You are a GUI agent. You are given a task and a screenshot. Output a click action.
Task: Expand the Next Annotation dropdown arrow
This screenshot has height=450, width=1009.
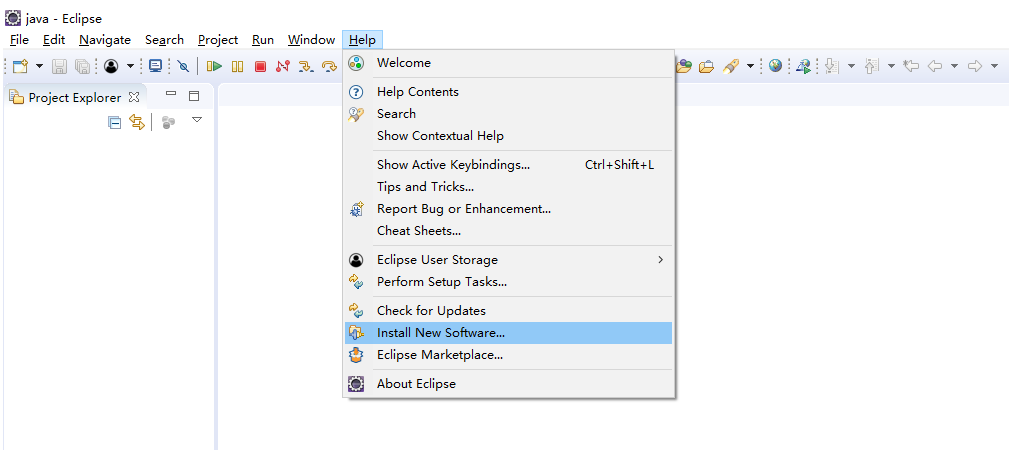click(x=851, y=66)
